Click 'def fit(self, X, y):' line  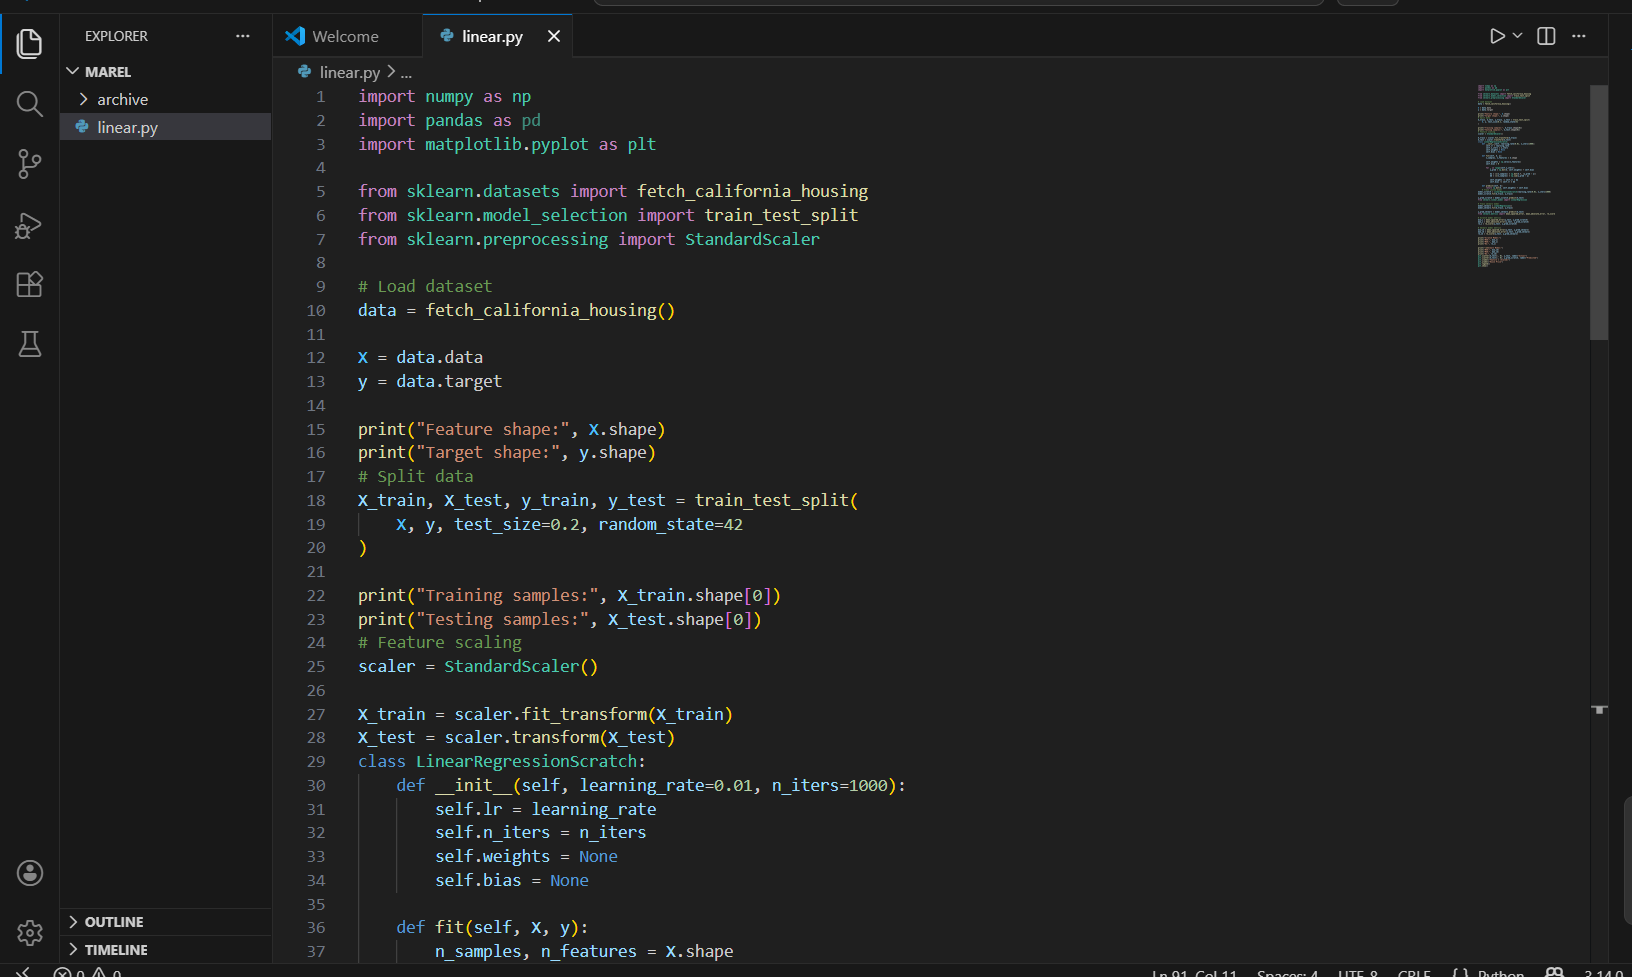click(x=492, y=928)
